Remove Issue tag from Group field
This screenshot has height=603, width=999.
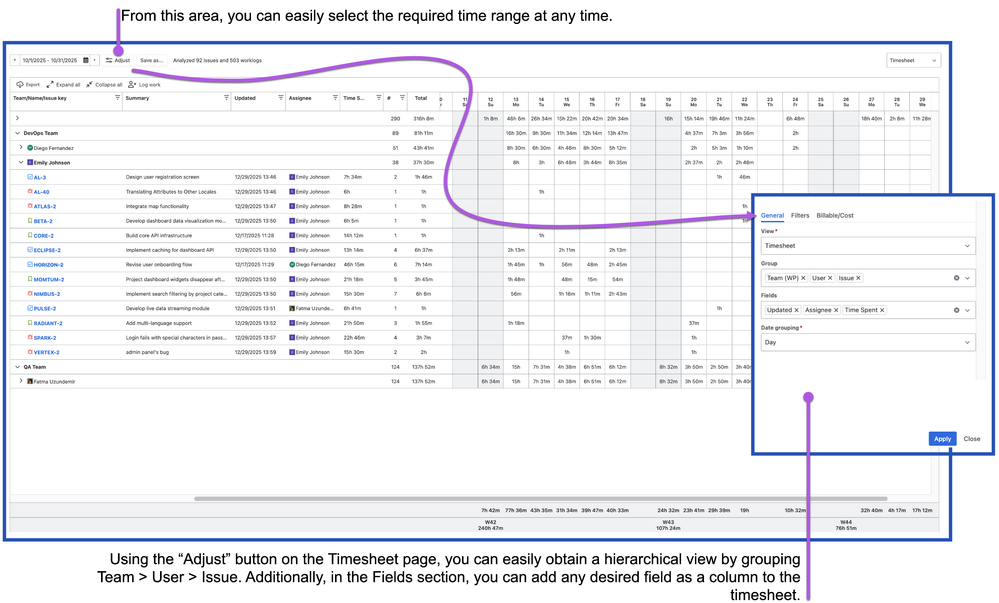(x=858, y=278)
